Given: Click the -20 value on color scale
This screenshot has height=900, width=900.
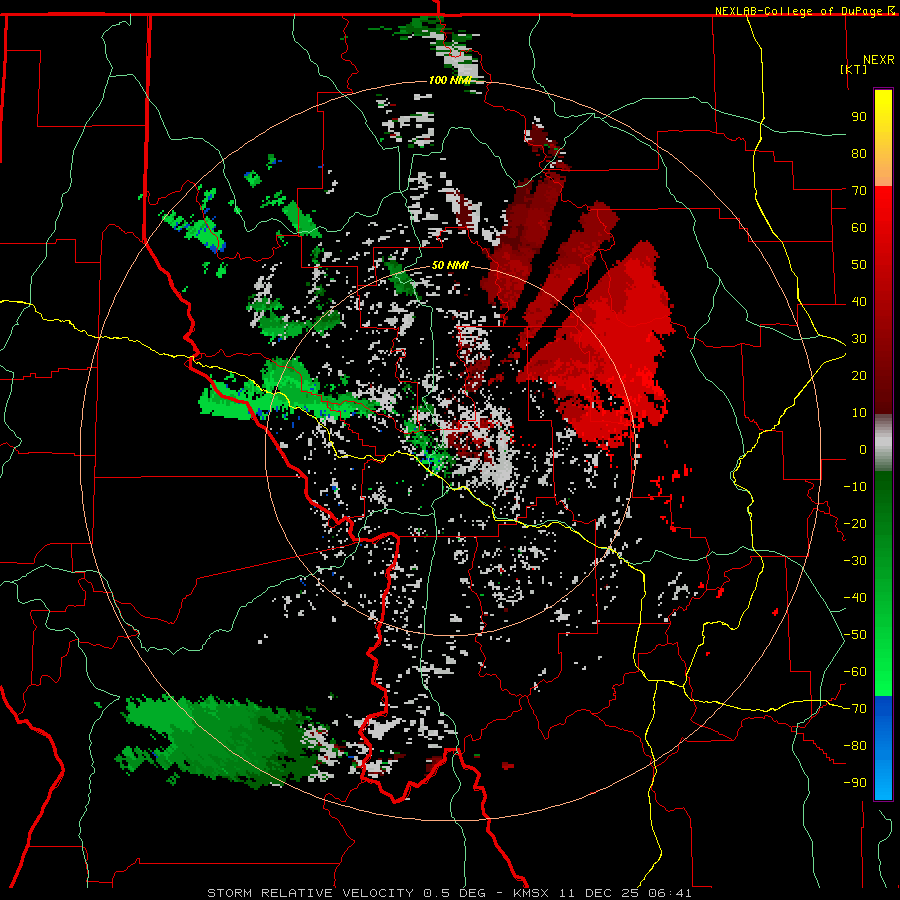Looking at the screenshot, I should pyautogui.click(x=855, y=524).
